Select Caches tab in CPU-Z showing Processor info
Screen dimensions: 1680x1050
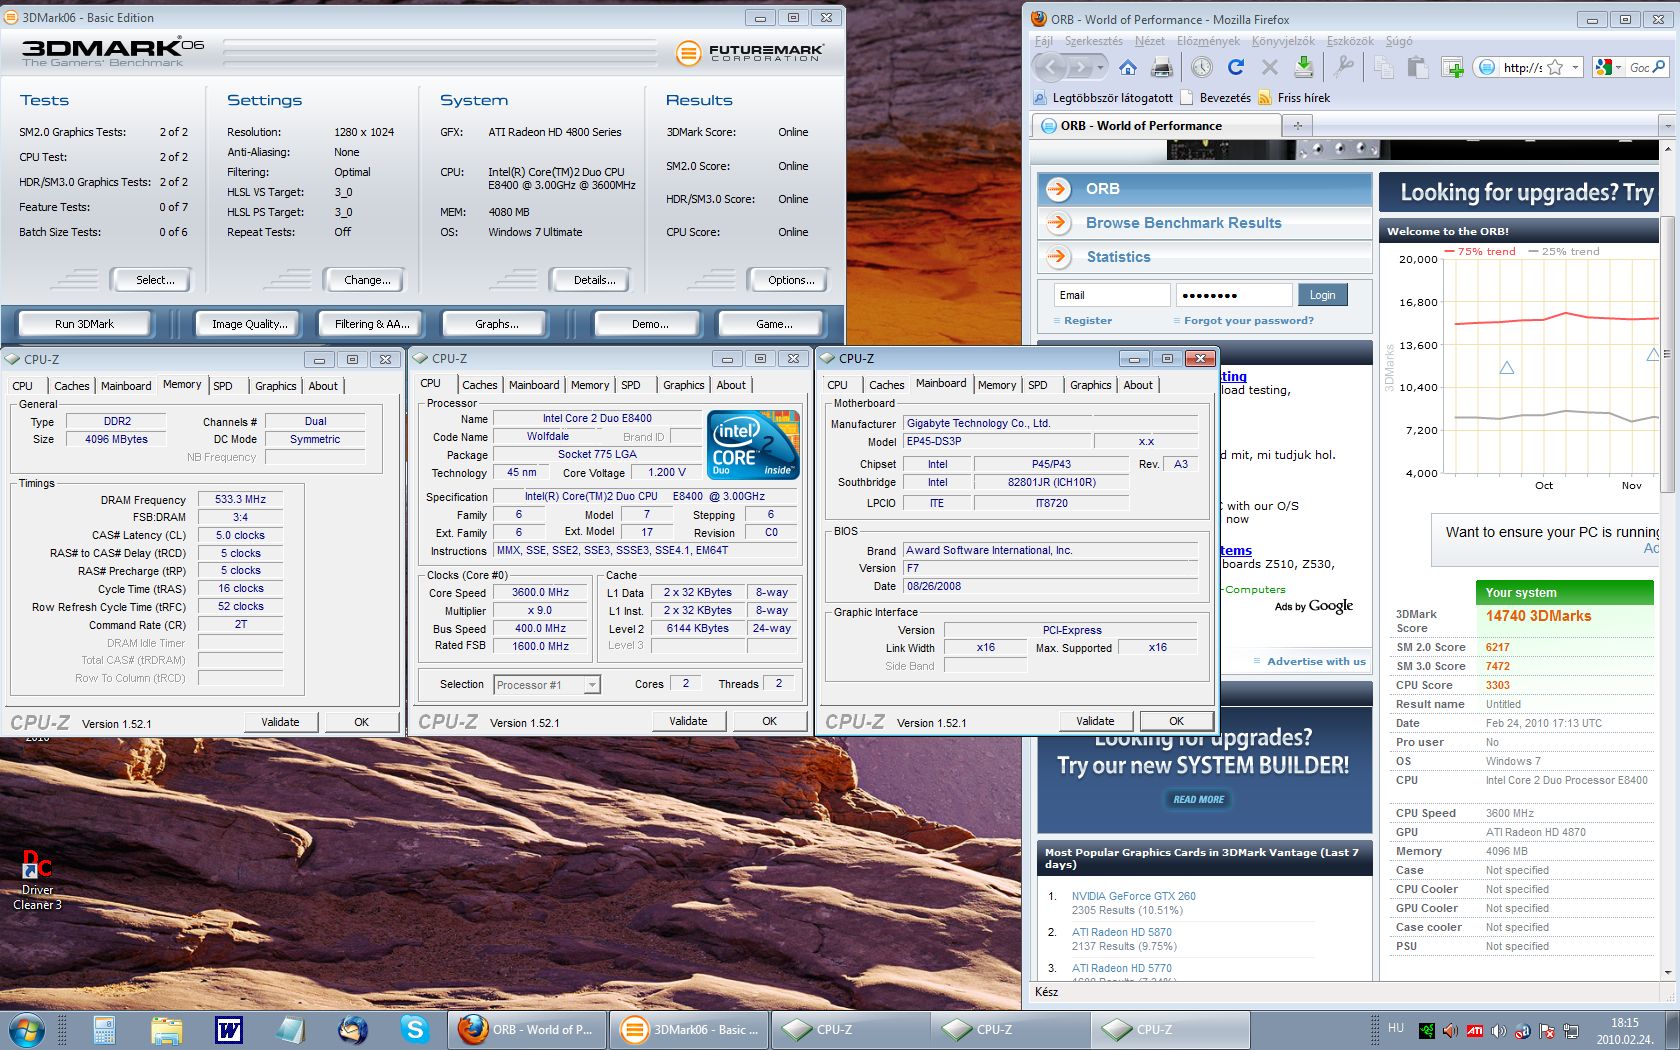(480, 385)
